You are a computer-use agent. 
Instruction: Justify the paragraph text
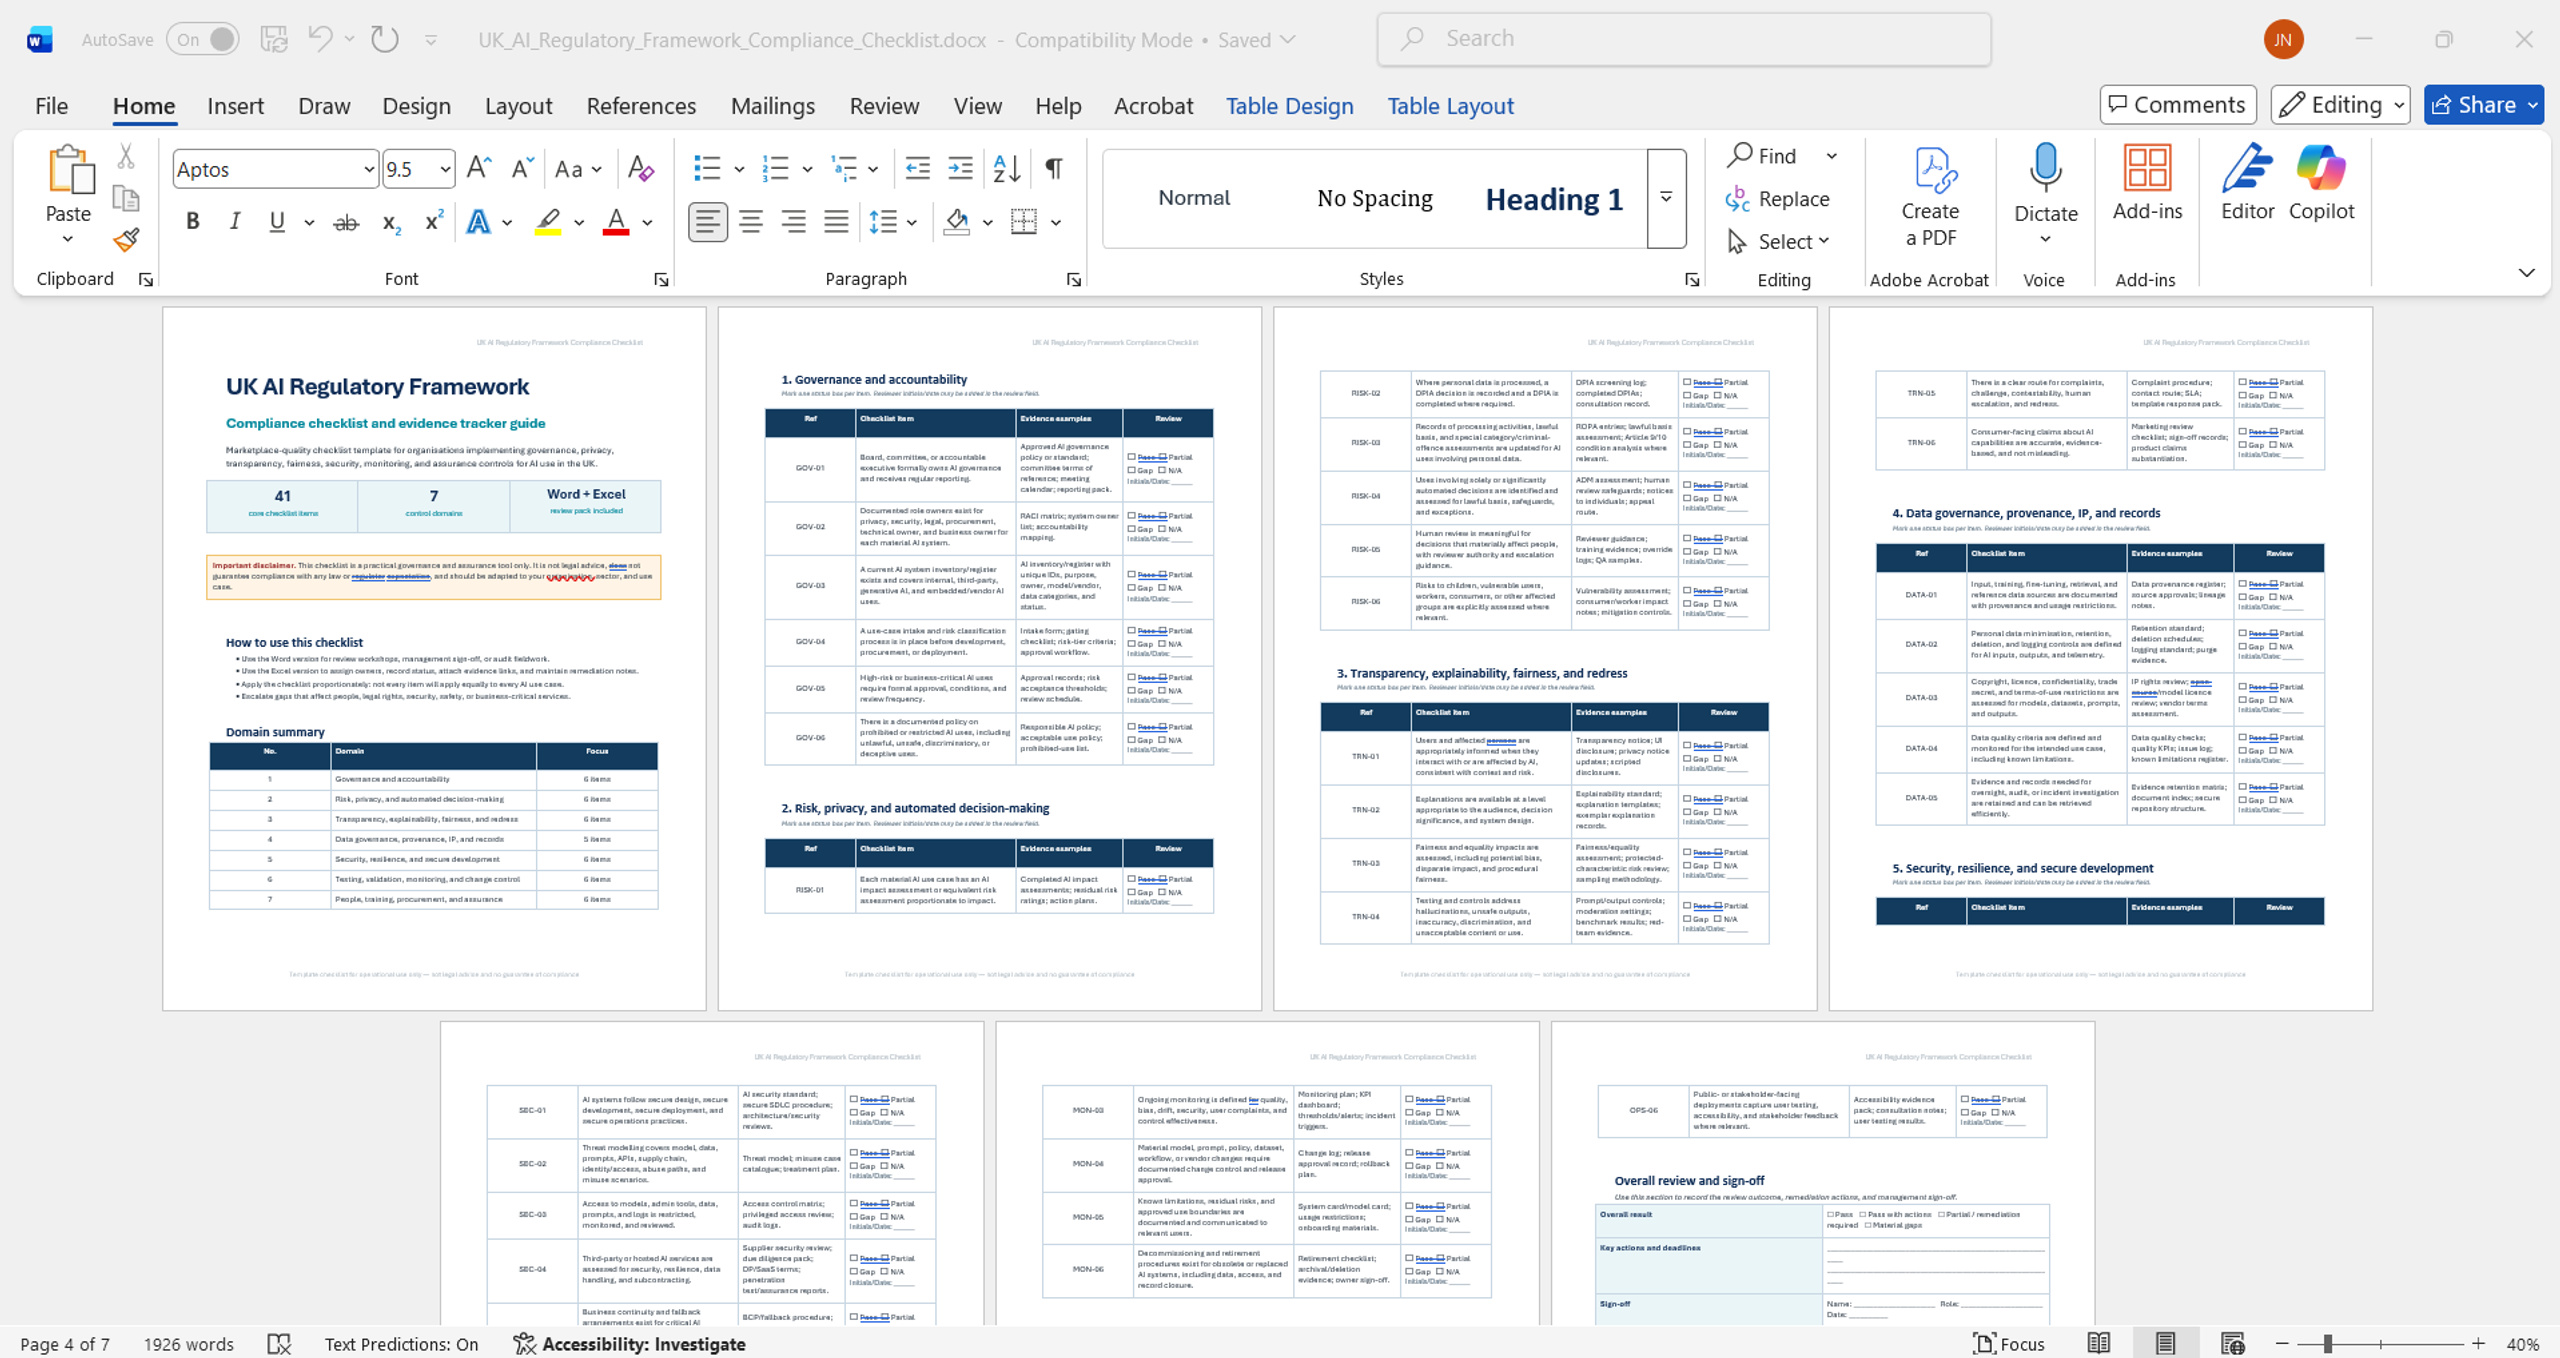tap(836, 222)
